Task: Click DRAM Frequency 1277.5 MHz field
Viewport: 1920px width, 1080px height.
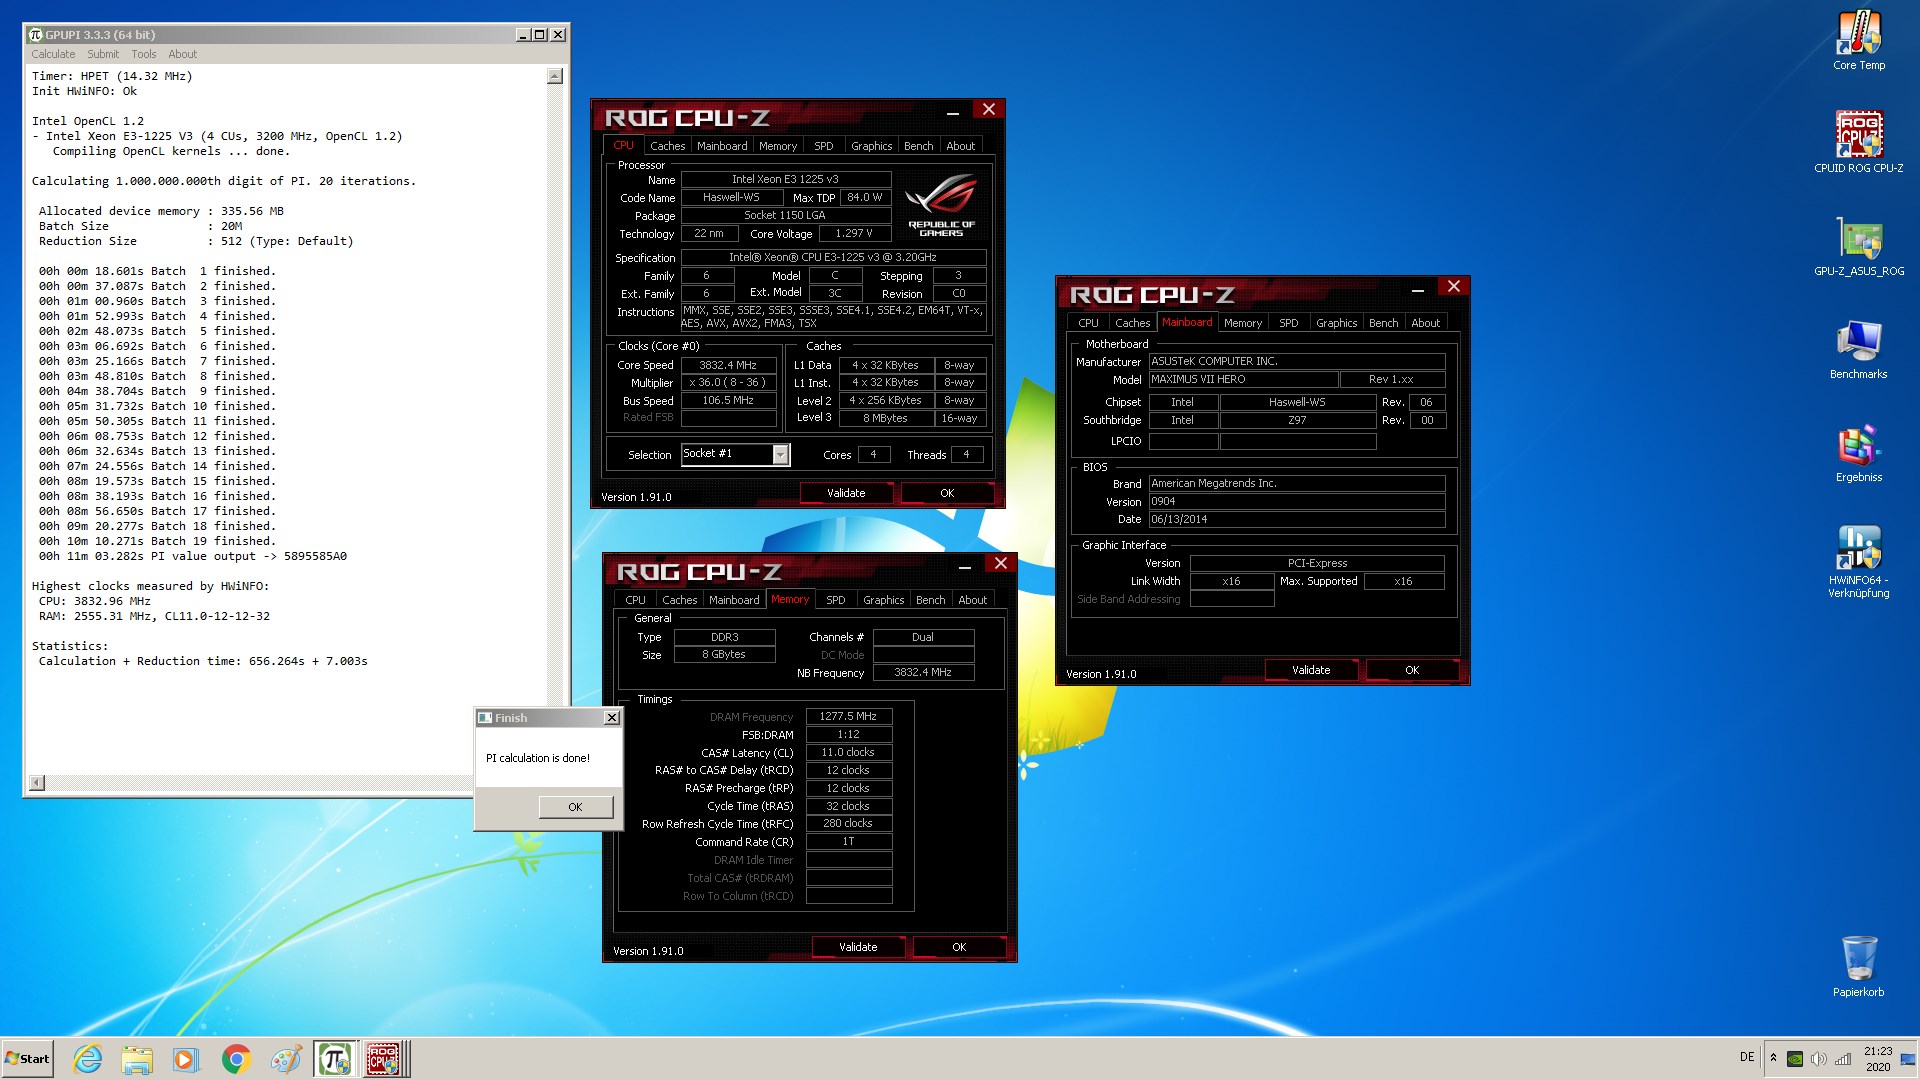Action: pyautogui.click(x=848, y=716)
